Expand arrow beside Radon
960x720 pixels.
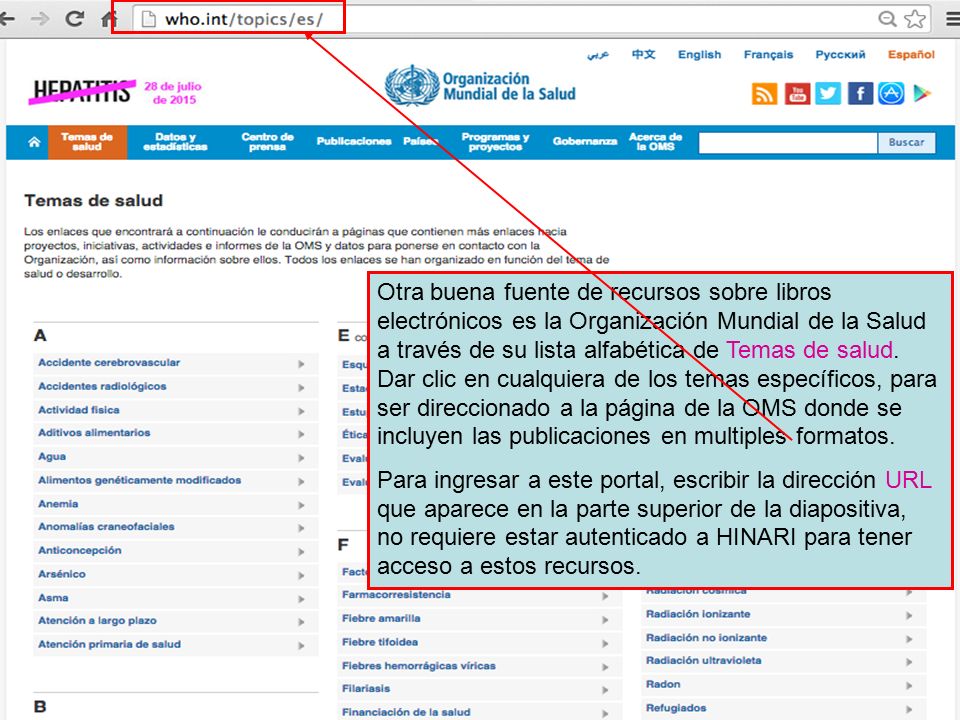pyautogui.click(x=909, y=686)
